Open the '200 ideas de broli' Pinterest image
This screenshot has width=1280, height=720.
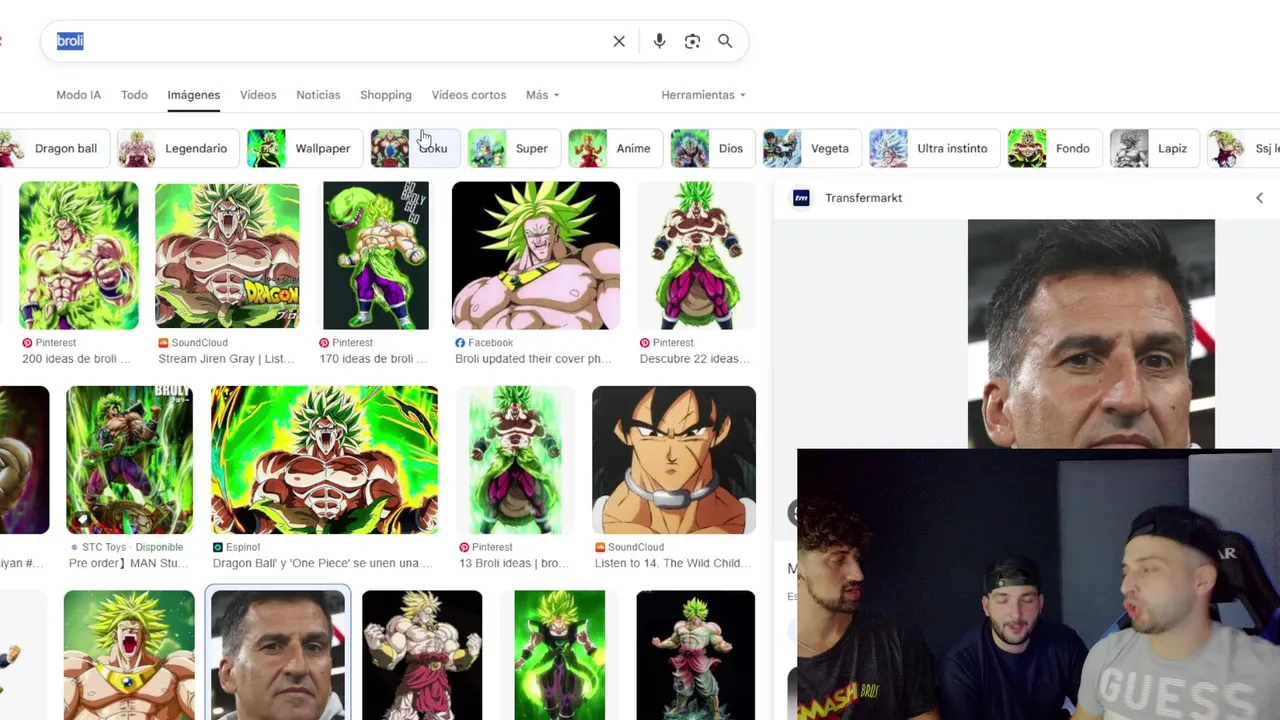pyautogui.click(x=79, y=255)
